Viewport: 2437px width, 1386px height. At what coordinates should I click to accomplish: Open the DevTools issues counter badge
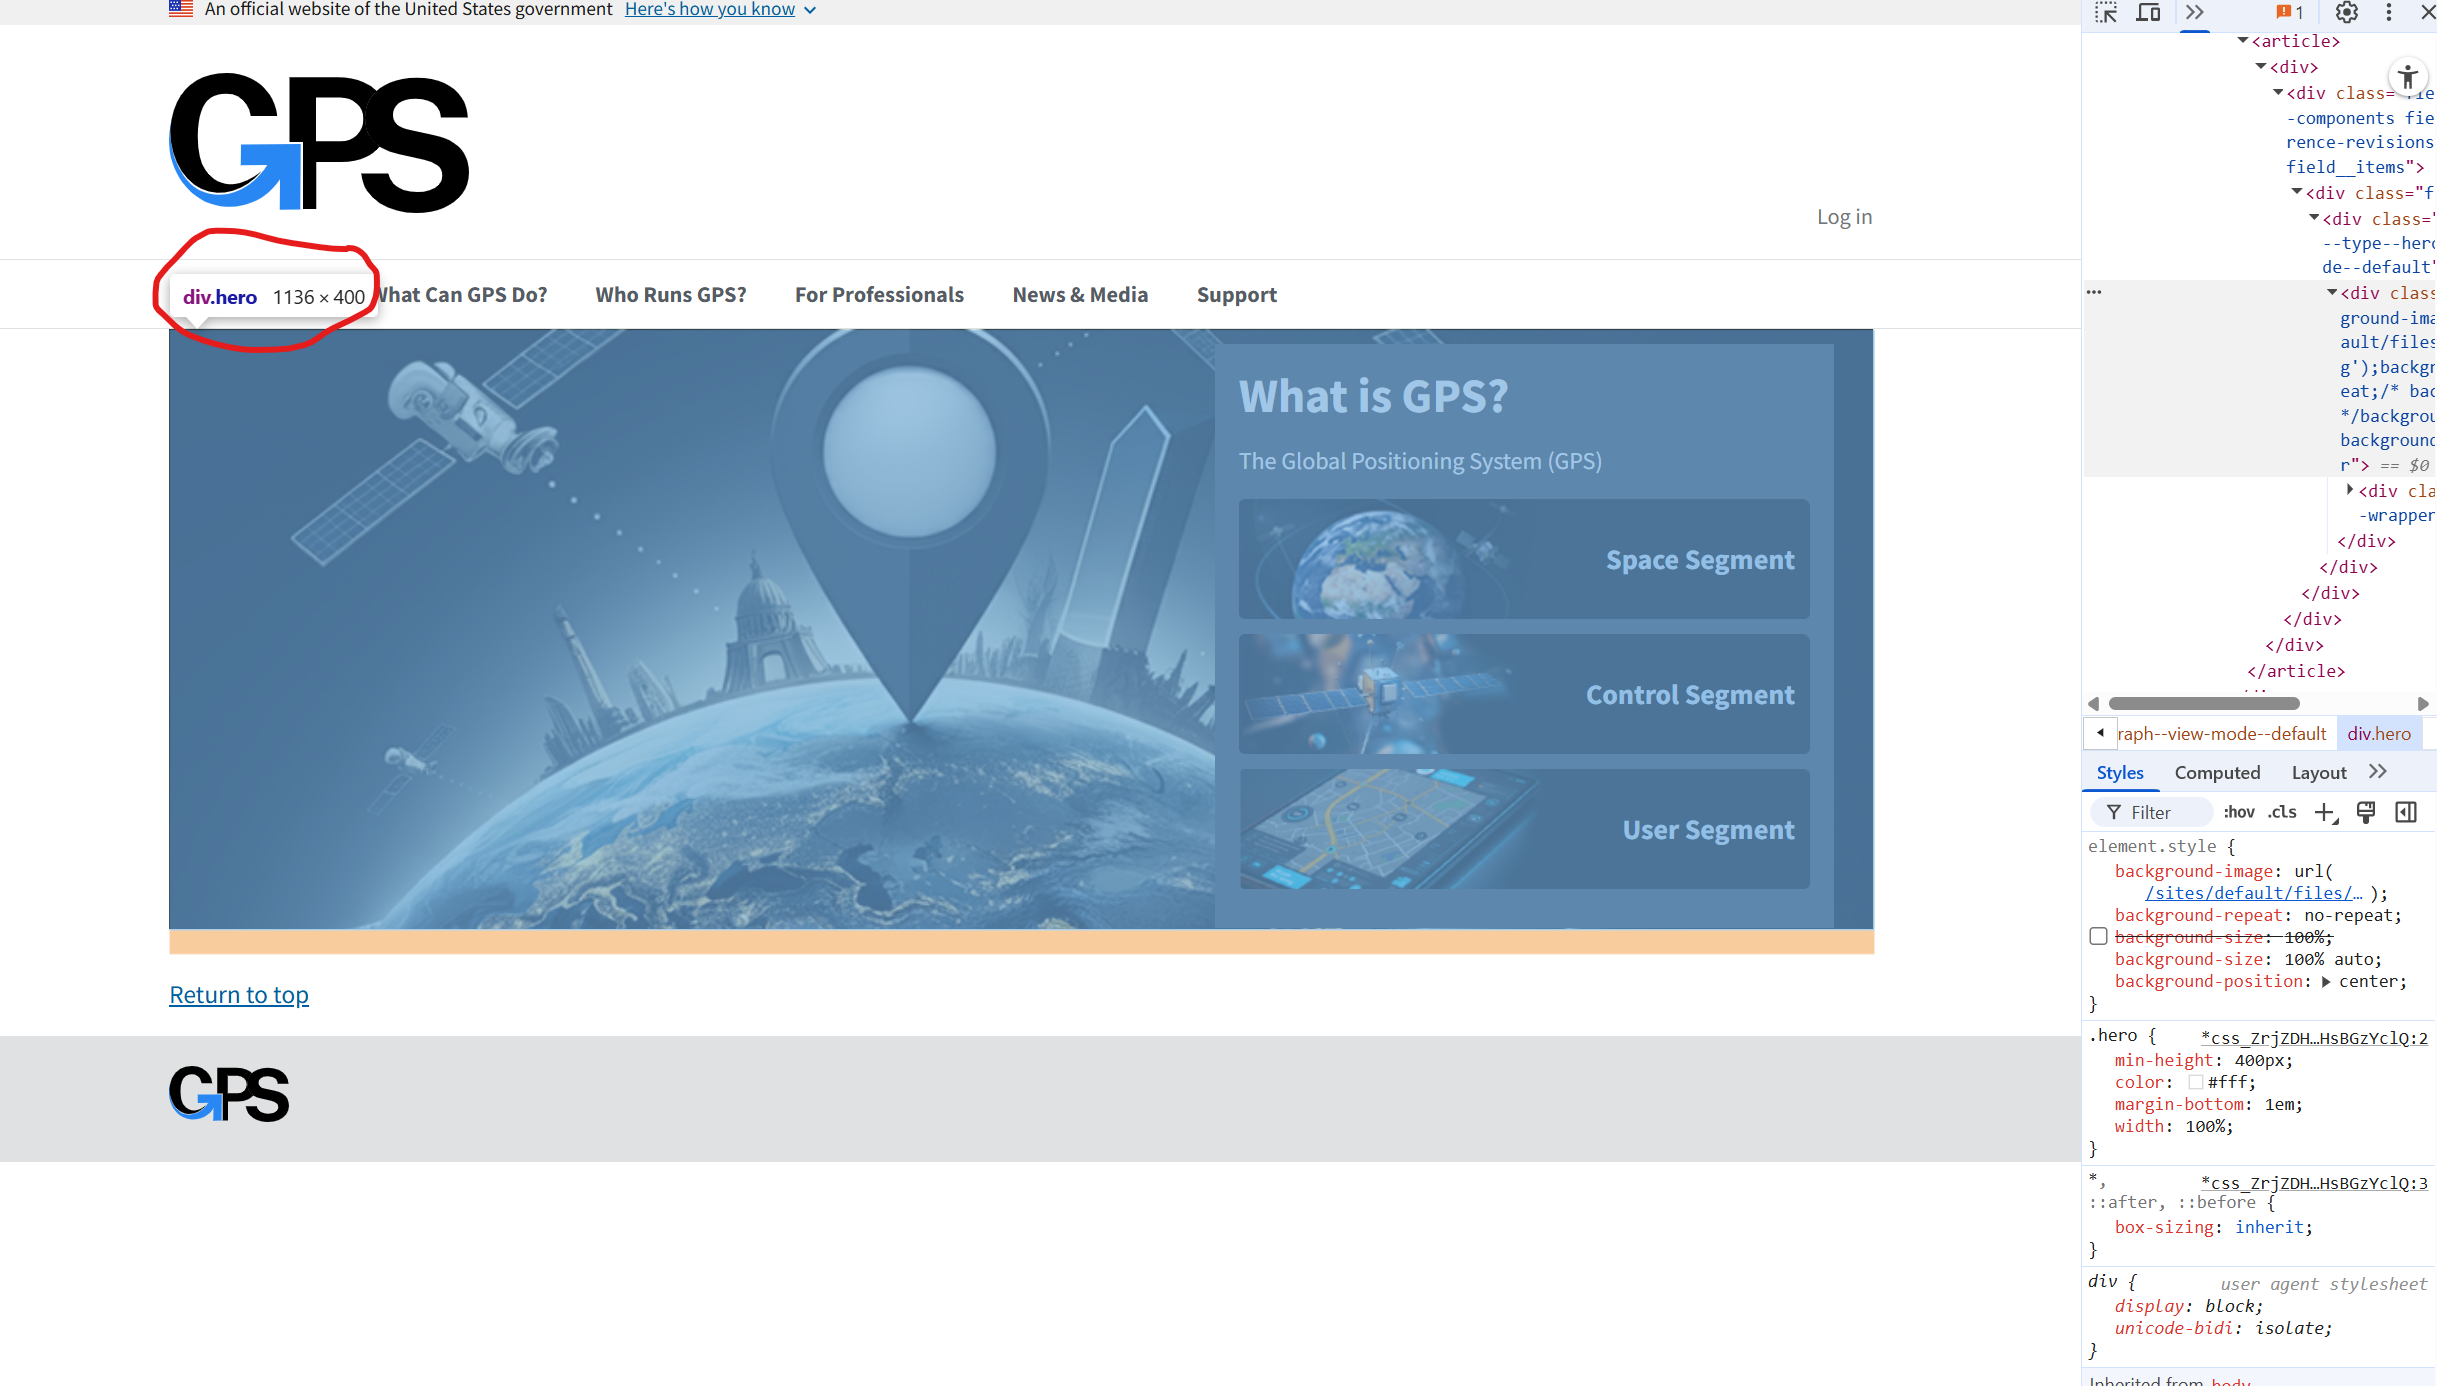[x=2289, y=12]
